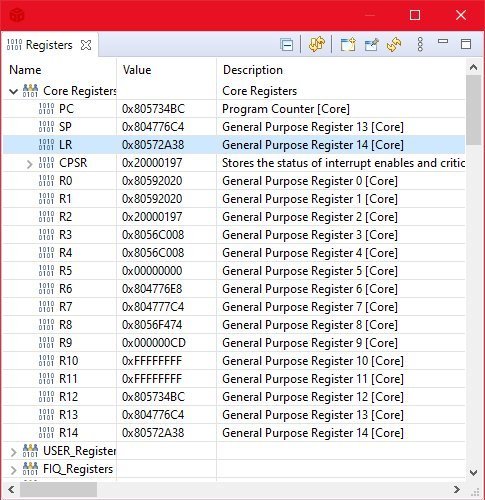This screenshot has height=500, width=485.
Task: Click the R8 value 0x8056F474
Action: pyautogui.click(x=152, y=325)
